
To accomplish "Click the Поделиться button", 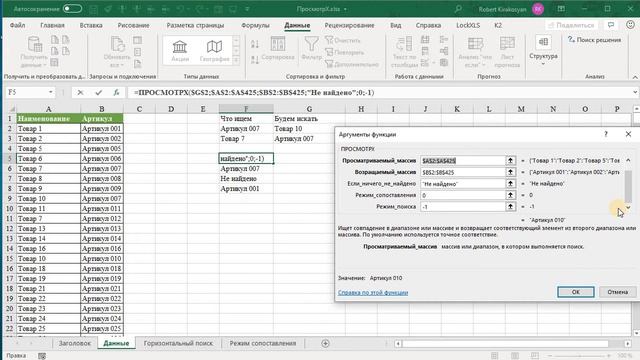I will pos(571,25).
